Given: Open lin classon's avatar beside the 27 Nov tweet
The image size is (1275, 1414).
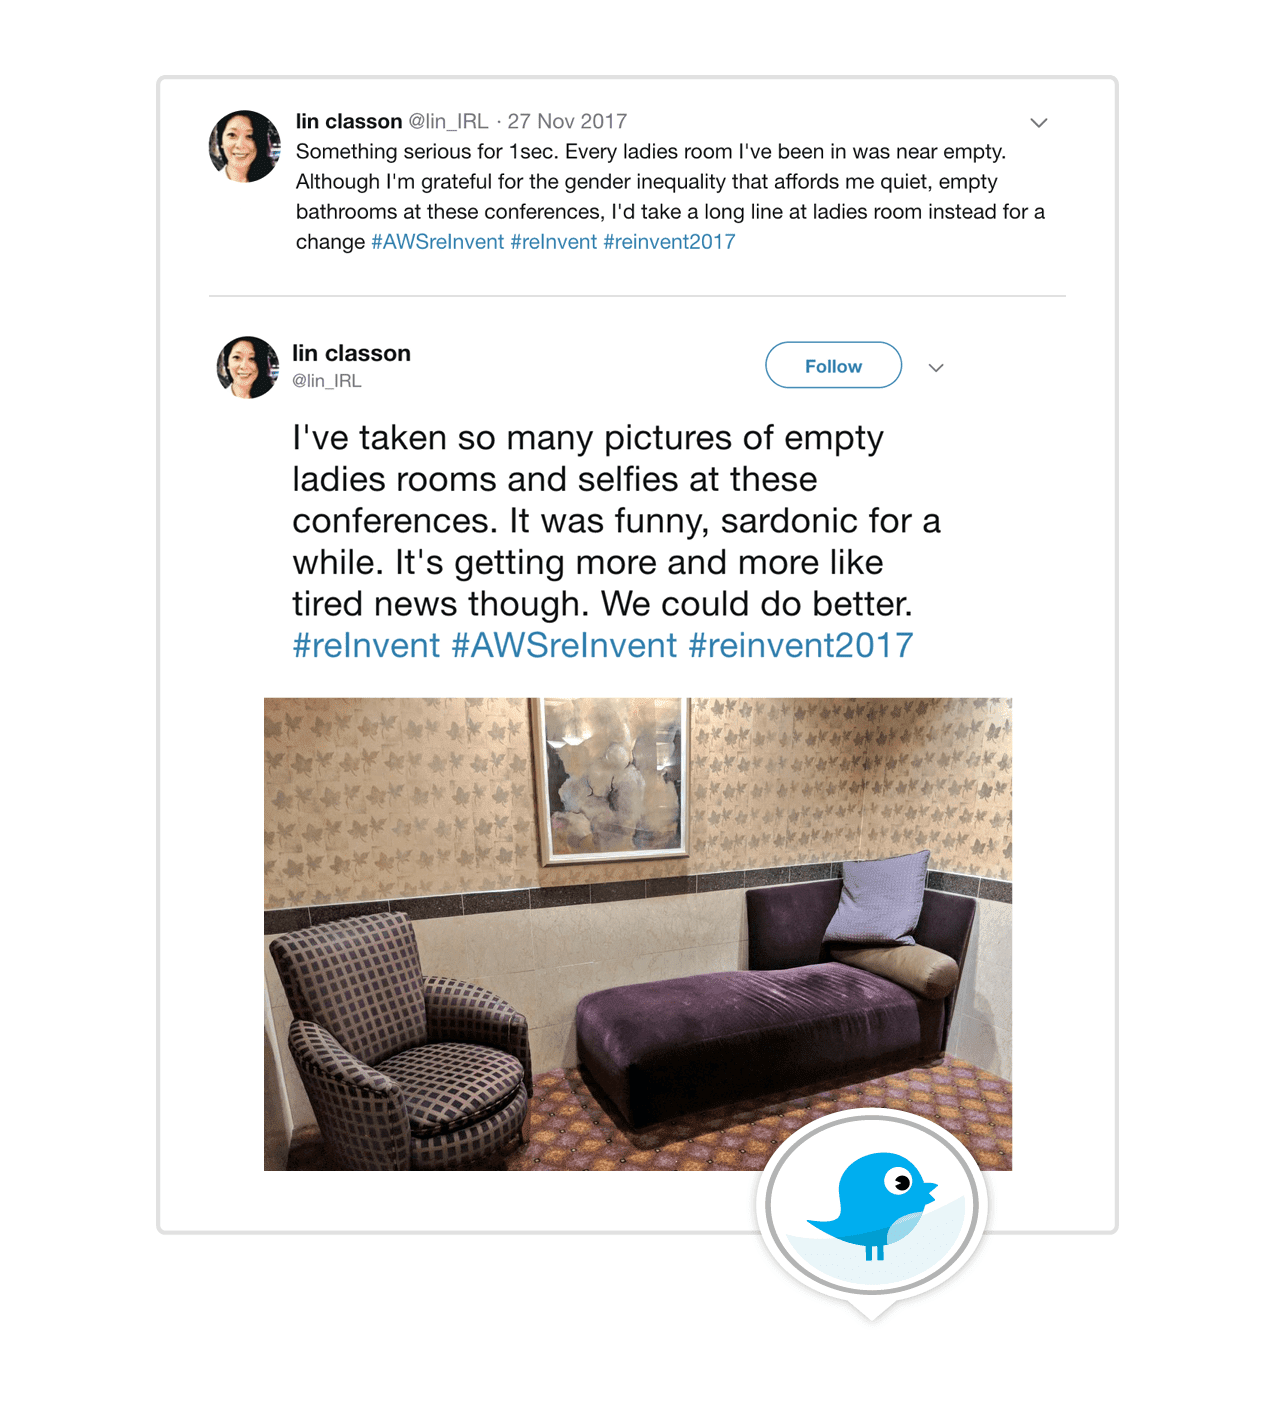Looking at the screenshot, I should [245, 147].
